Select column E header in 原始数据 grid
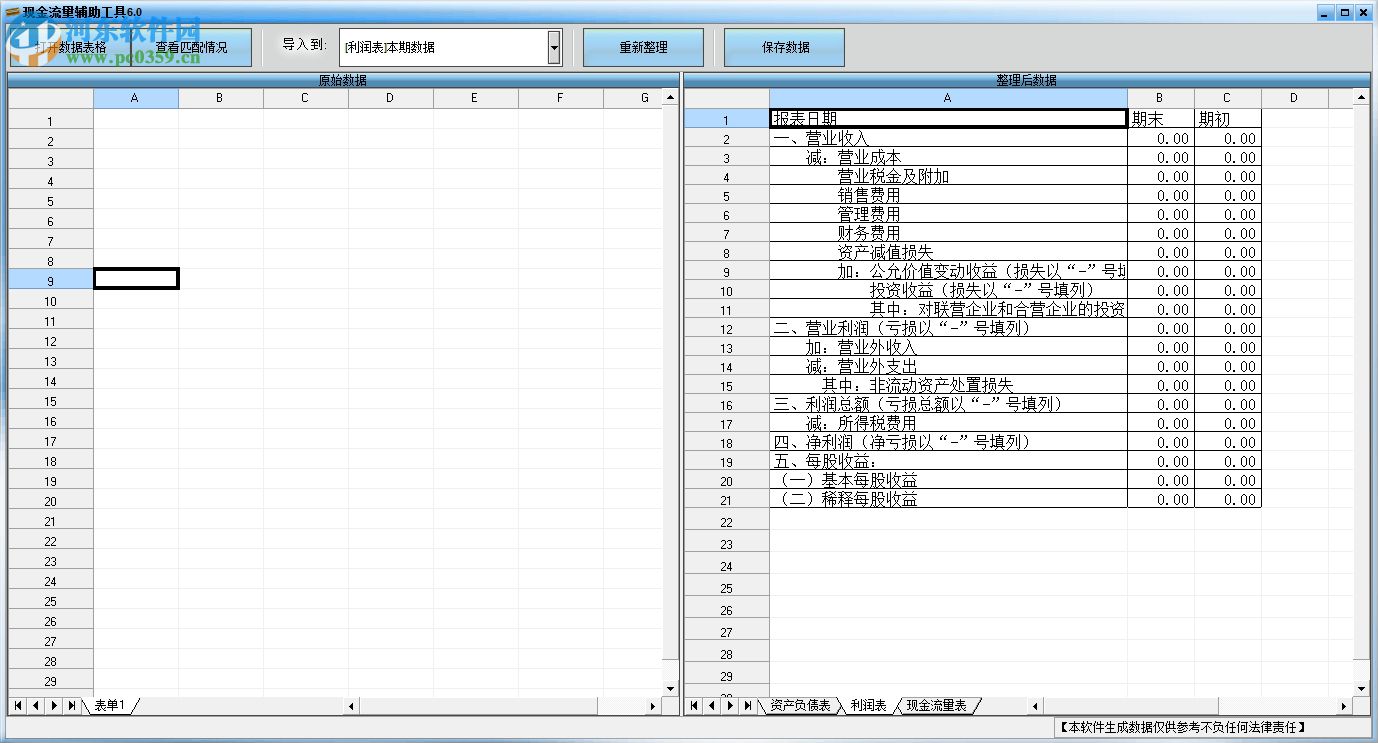The height and width of the screenshot is (743, 1378). coord(476,98)
